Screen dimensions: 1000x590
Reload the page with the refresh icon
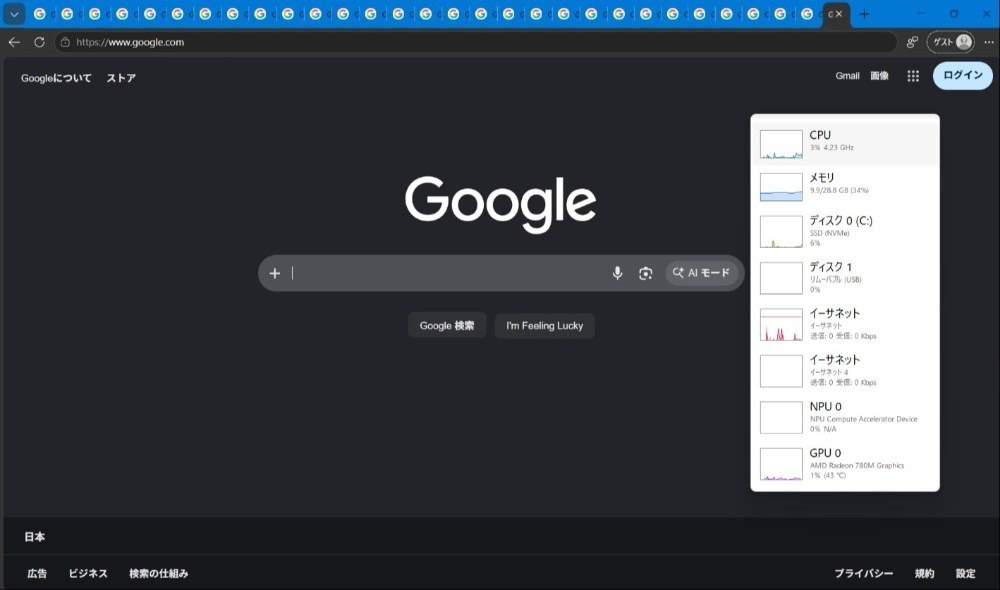[40, 42]
